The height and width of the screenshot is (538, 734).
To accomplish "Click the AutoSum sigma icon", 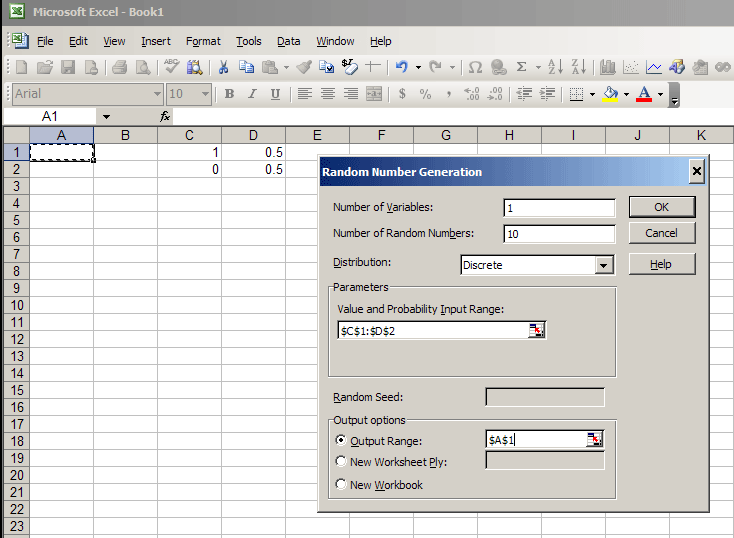I will (521, 68).
